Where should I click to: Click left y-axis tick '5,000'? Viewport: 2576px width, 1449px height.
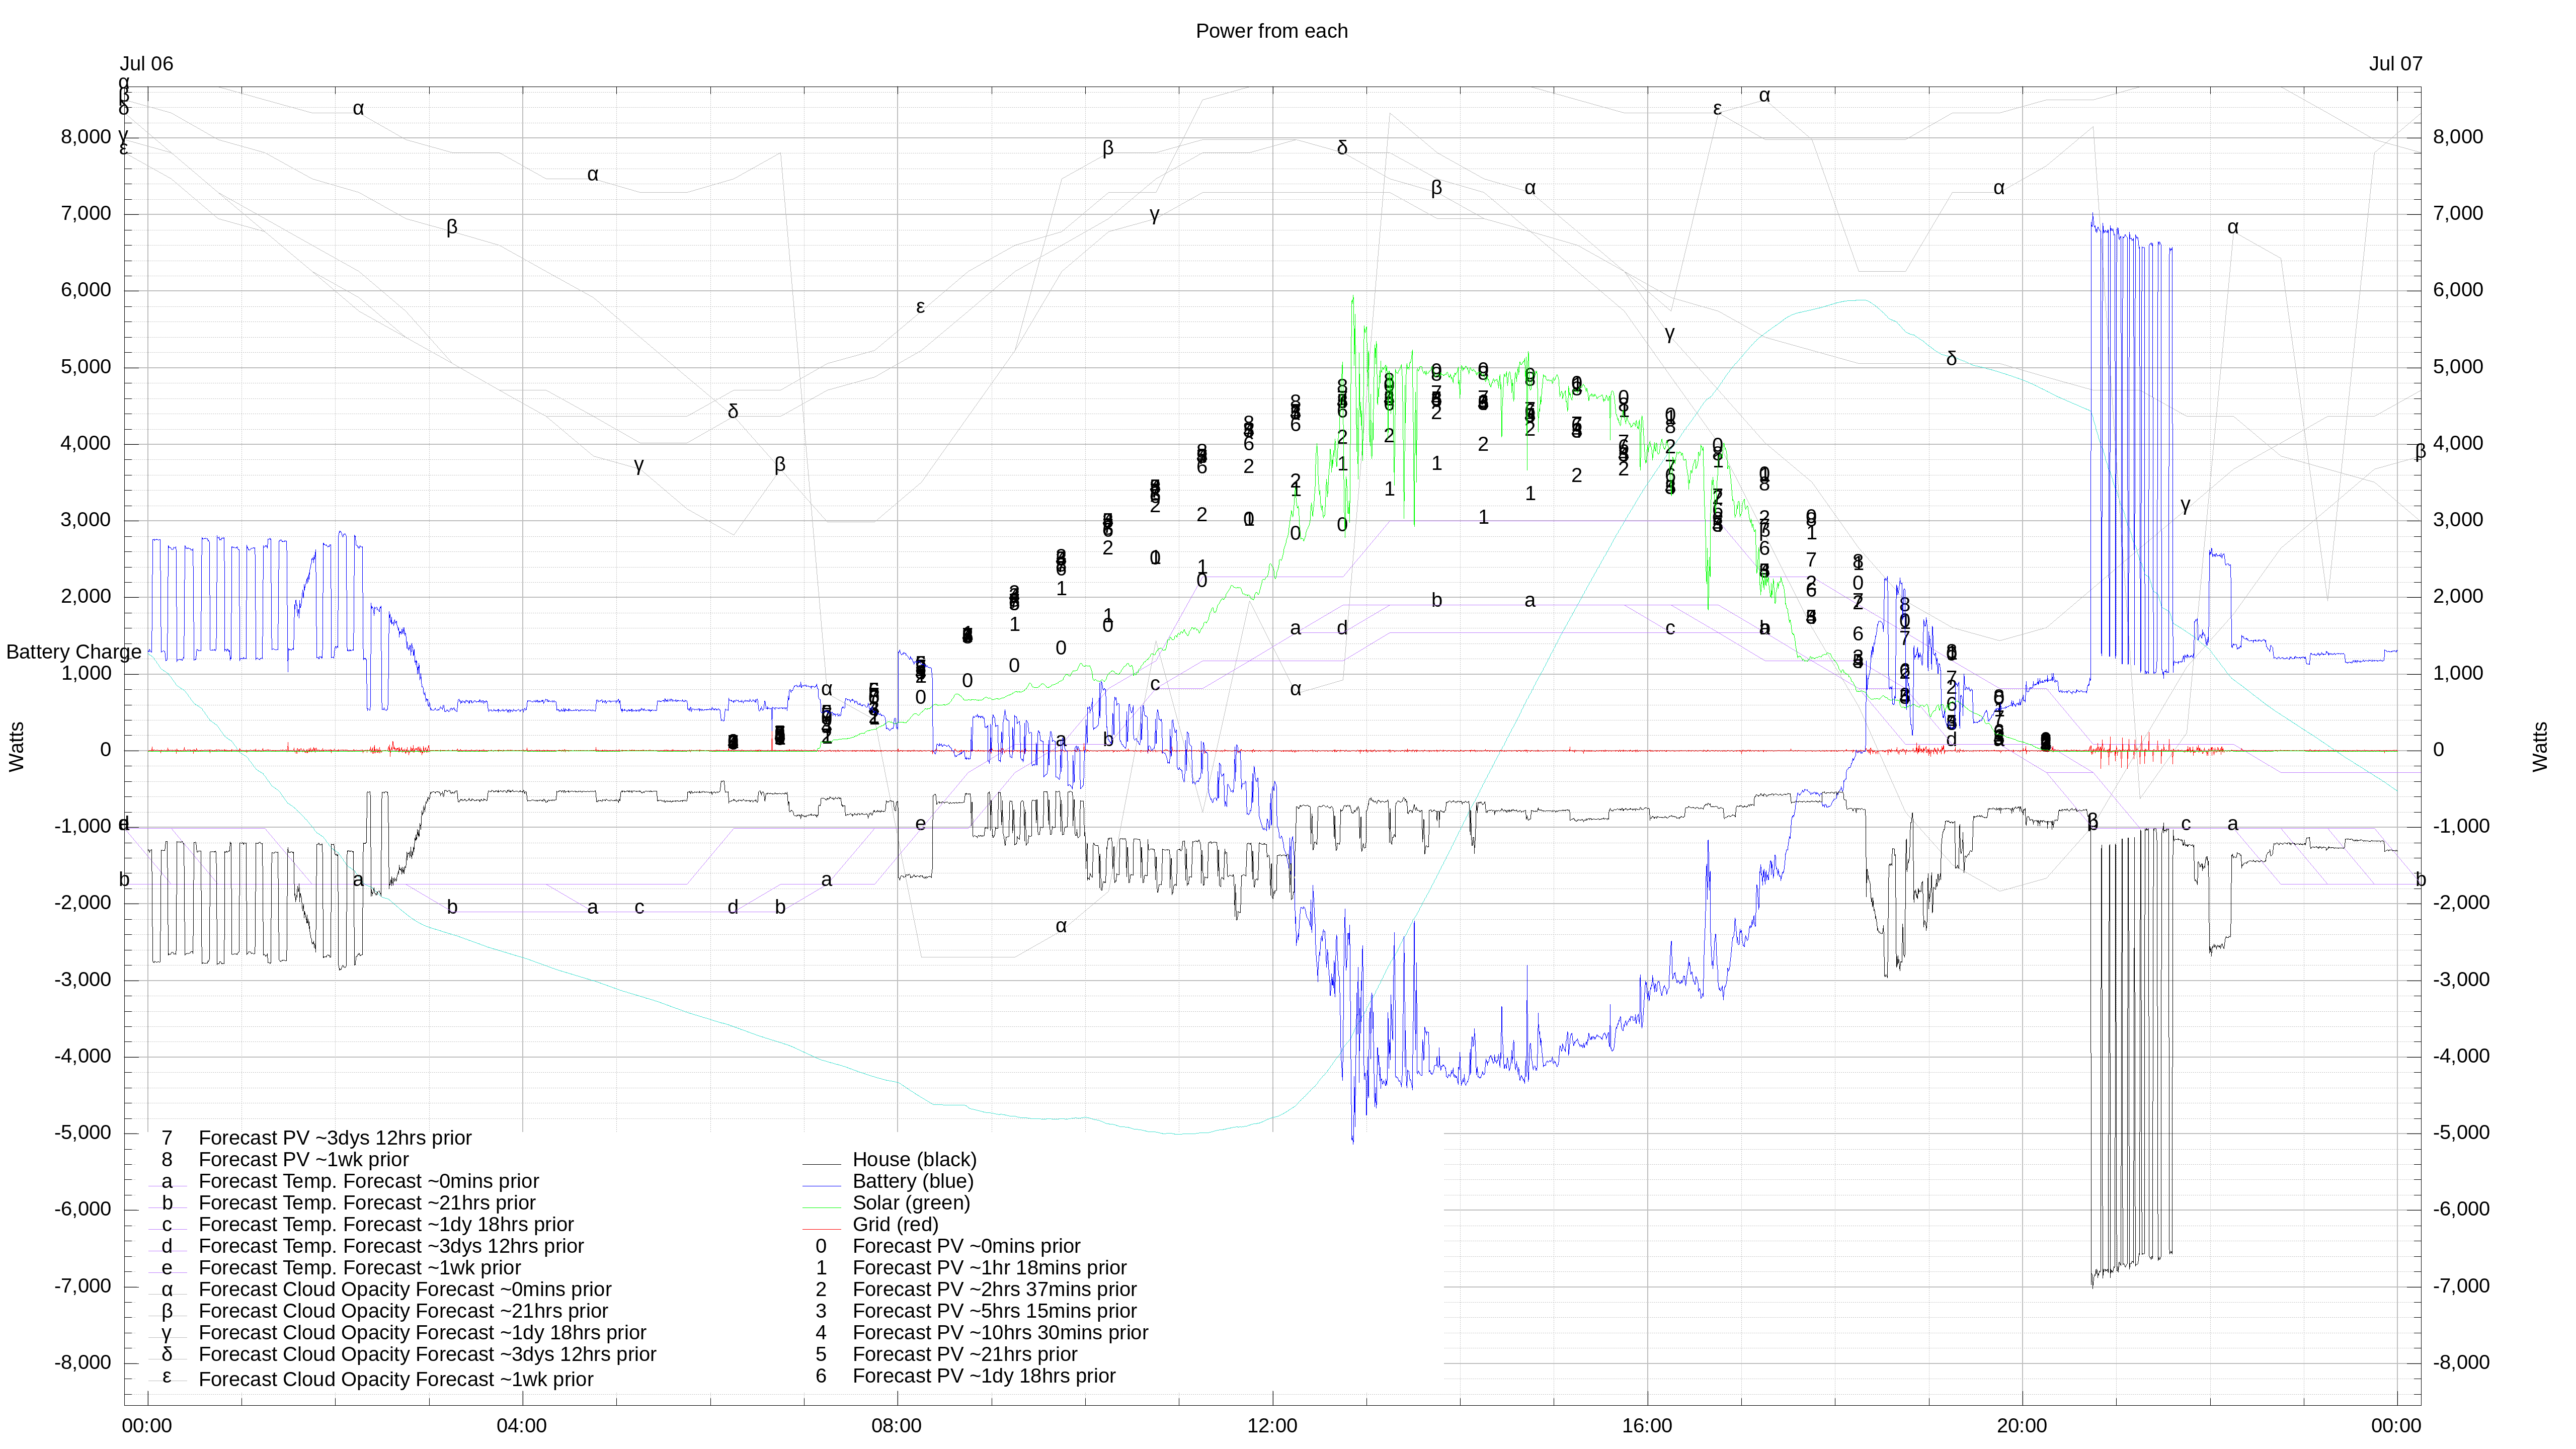(x=86, y=367)
